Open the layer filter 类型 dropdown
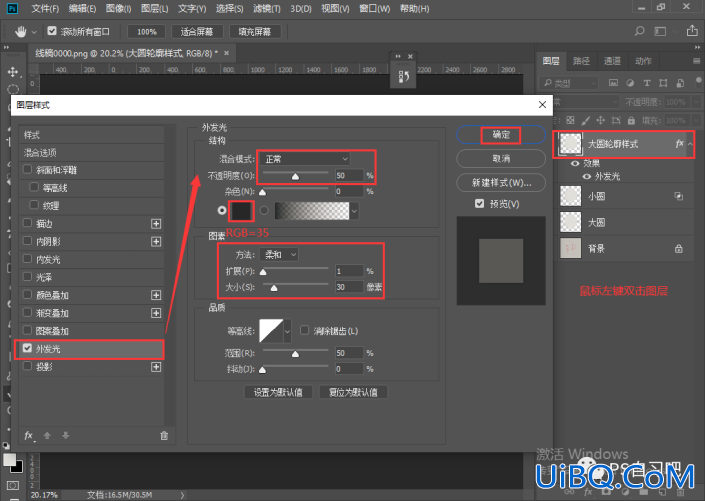The height and width of the screenshot is (501, 705). pyautogui.click(x=570, y=83)
